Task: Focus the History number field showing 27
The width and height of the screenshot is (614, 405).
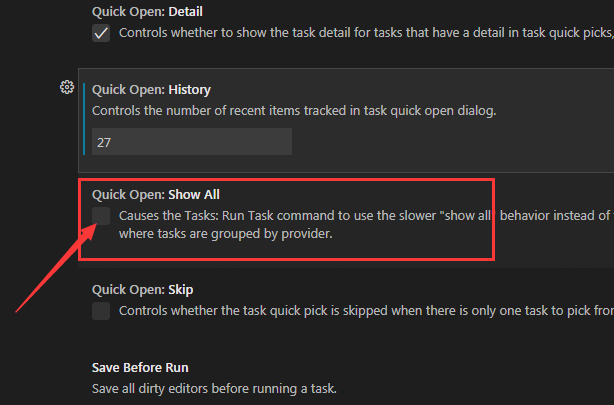Action: click(x=191, y=142)
